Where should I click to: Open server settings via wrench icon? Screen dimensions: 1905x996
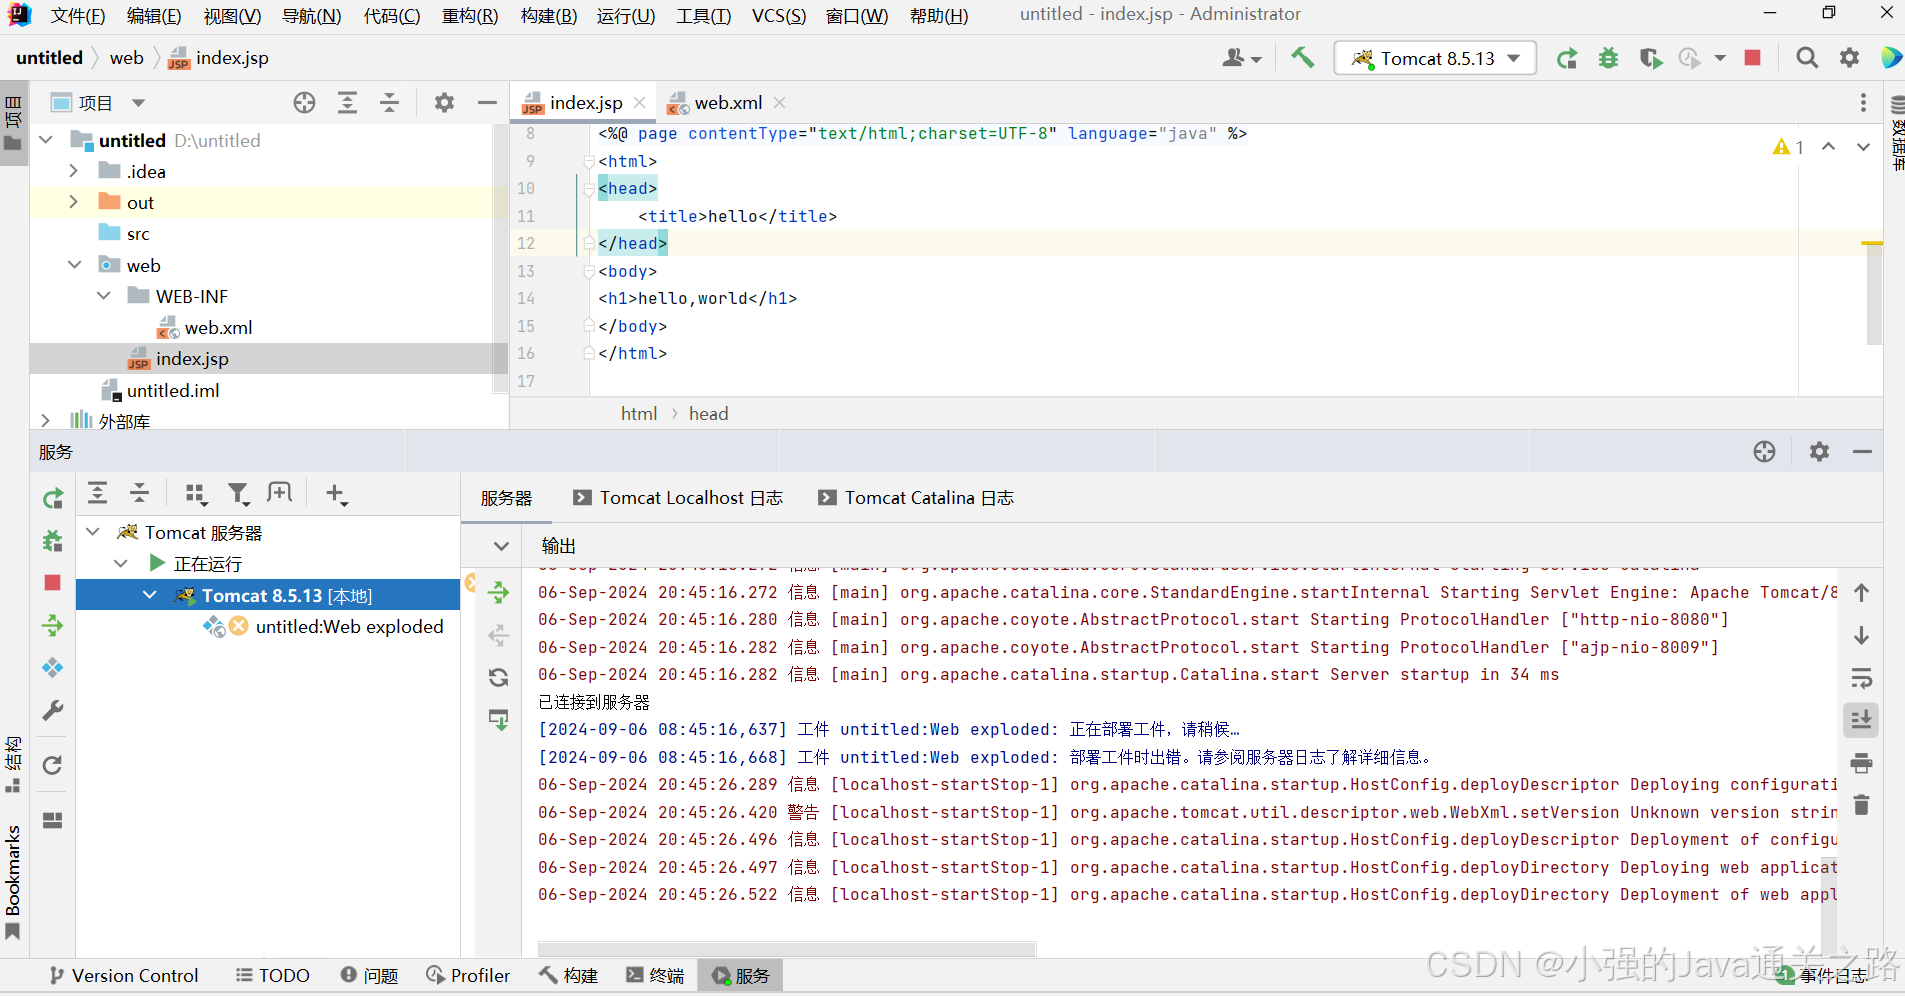[x=52, y=710]
